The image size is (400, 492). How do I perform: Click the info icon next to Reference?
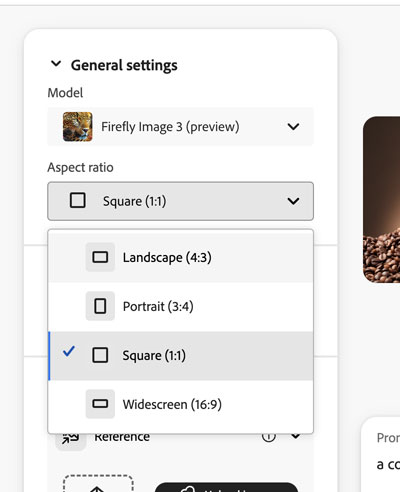tap(269, 436)
